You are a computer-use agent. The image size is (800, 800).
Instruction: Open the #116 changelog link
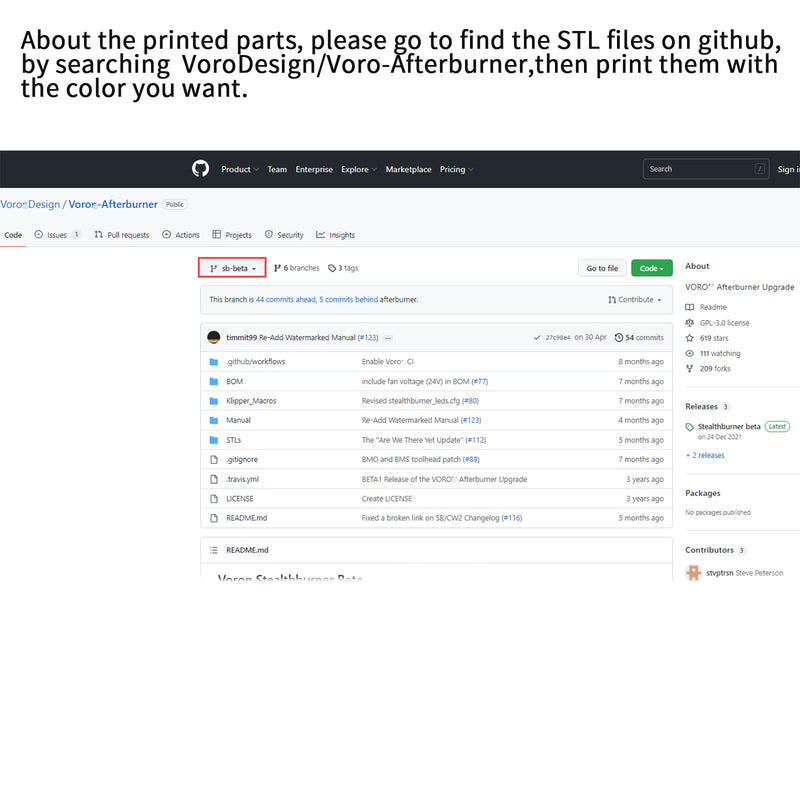coord(512,518)
